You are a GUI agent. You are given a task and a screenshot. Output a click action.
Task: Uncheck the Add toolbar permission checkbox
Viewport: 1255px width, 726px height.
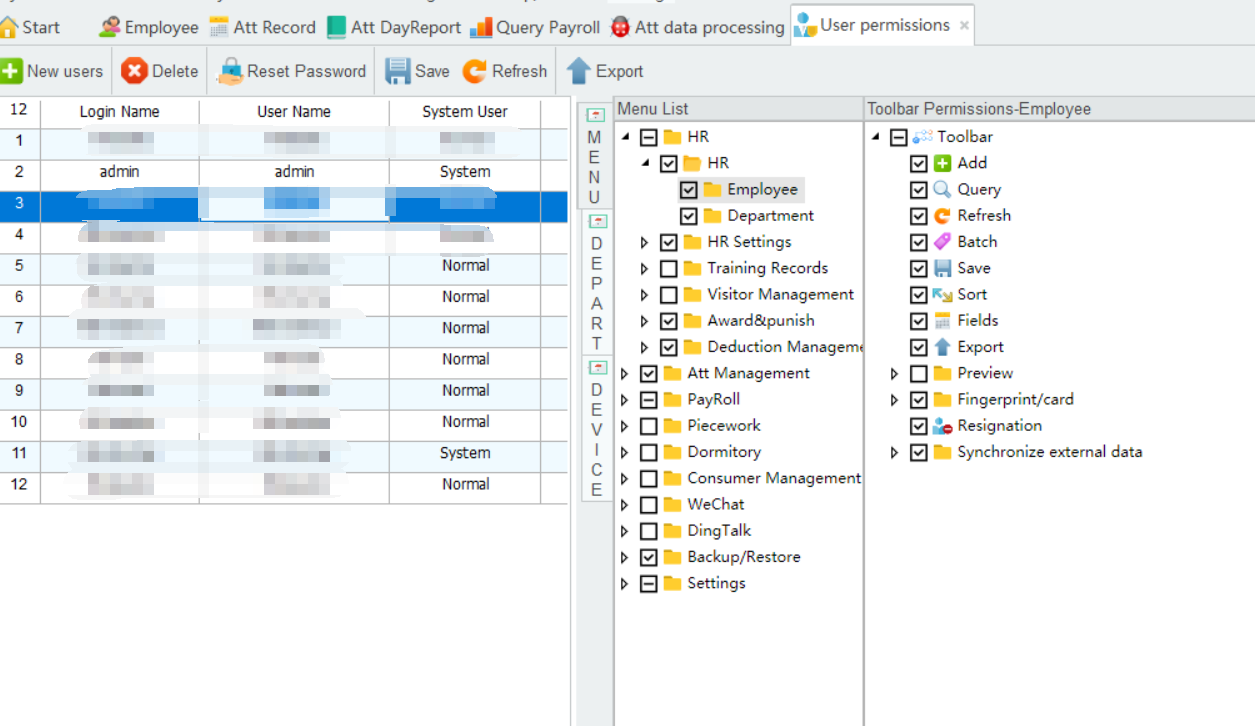[x=918, y=163]
